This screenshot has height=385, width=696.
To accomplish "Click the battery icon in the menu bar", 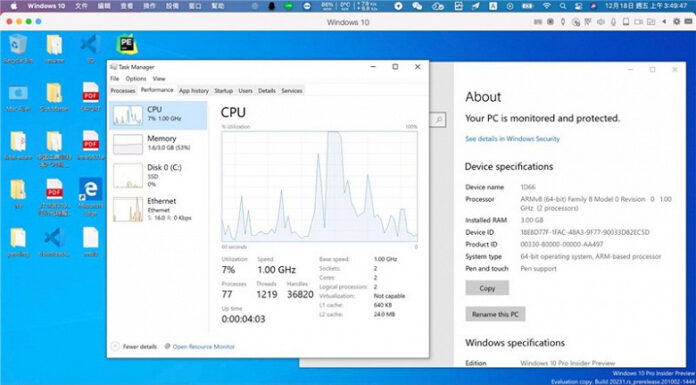I will (x=527, y=6).
